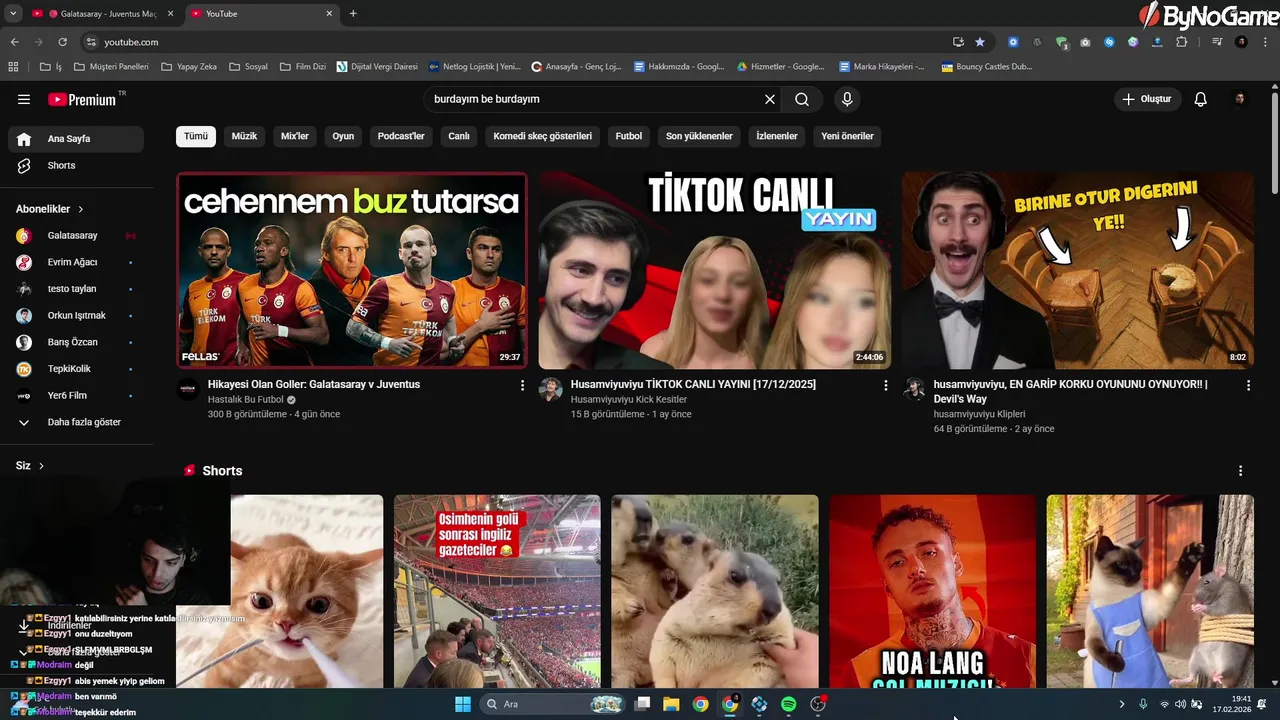Select the İzlenenler filter chip
The image size is (1280, 720).
(x=777, y=136)
